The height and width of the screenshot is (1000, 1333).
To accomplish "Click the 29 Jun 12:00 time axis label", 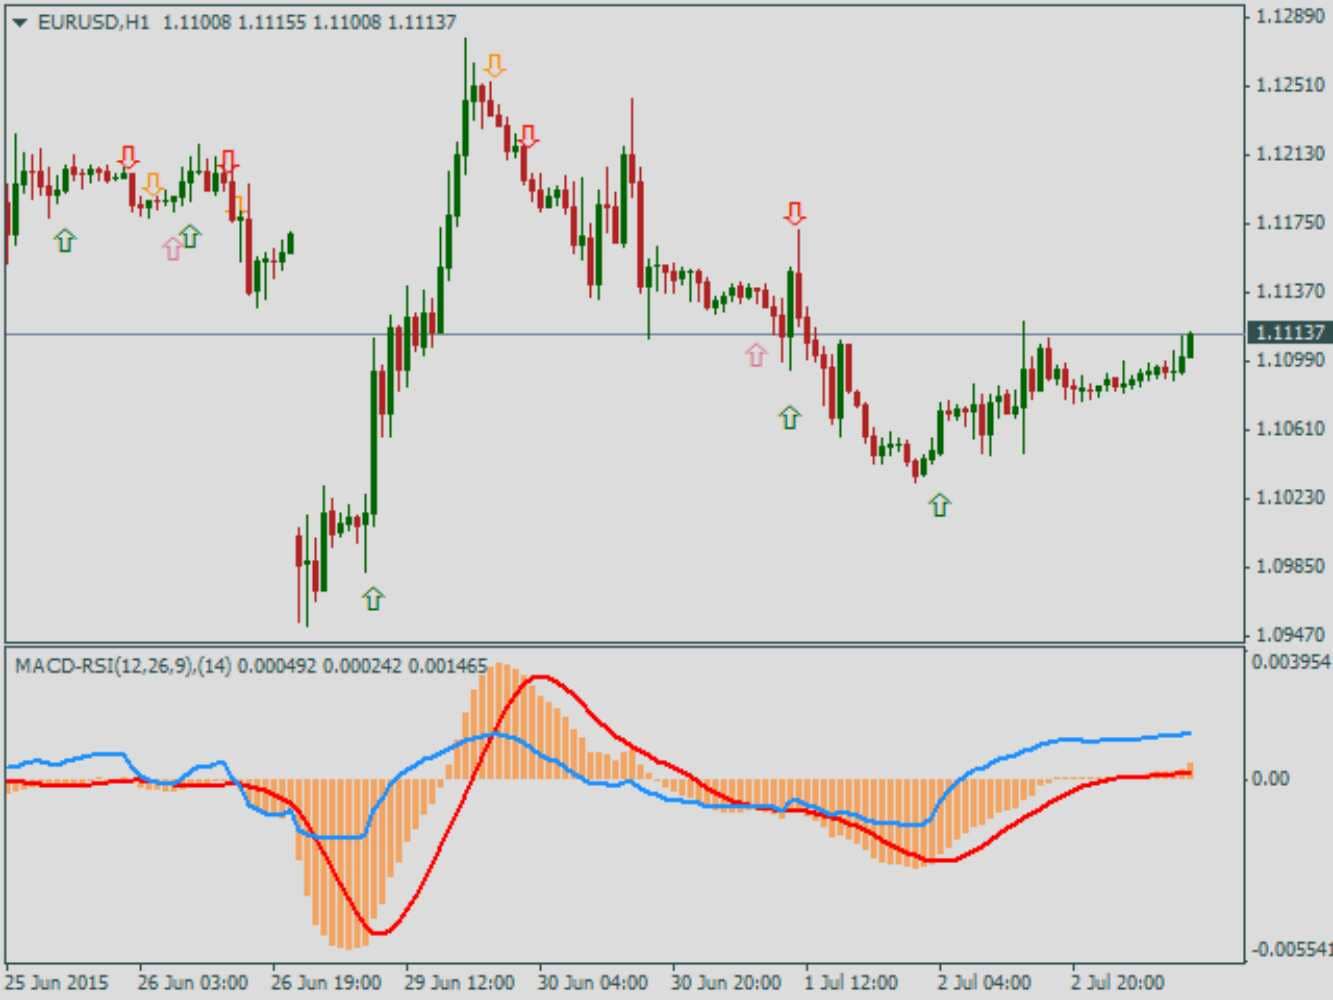I will [462, 982].
